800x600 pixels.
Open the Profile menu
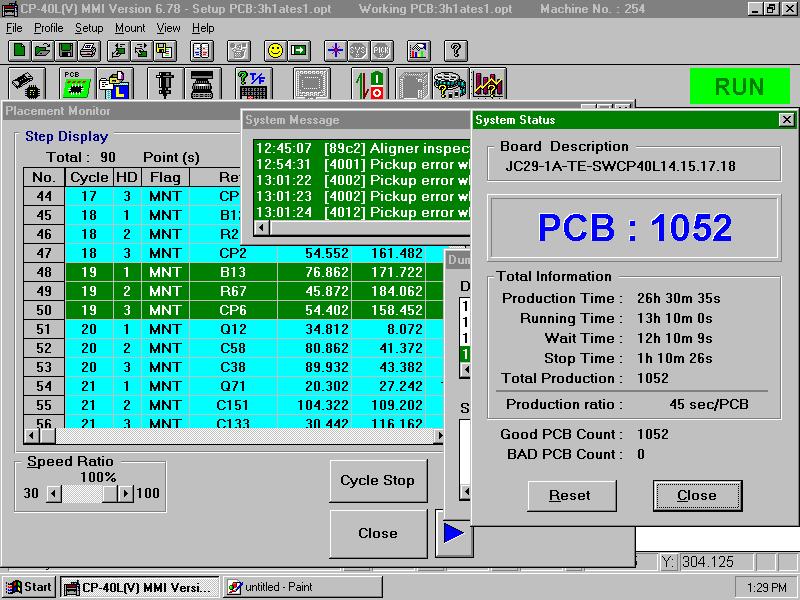pos(48,28)
